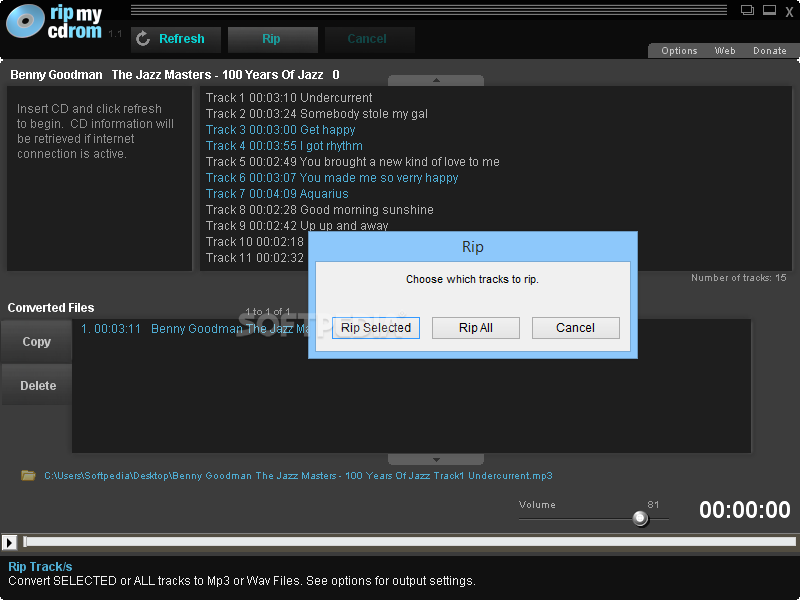Open the output folder icon

[28, 476]
